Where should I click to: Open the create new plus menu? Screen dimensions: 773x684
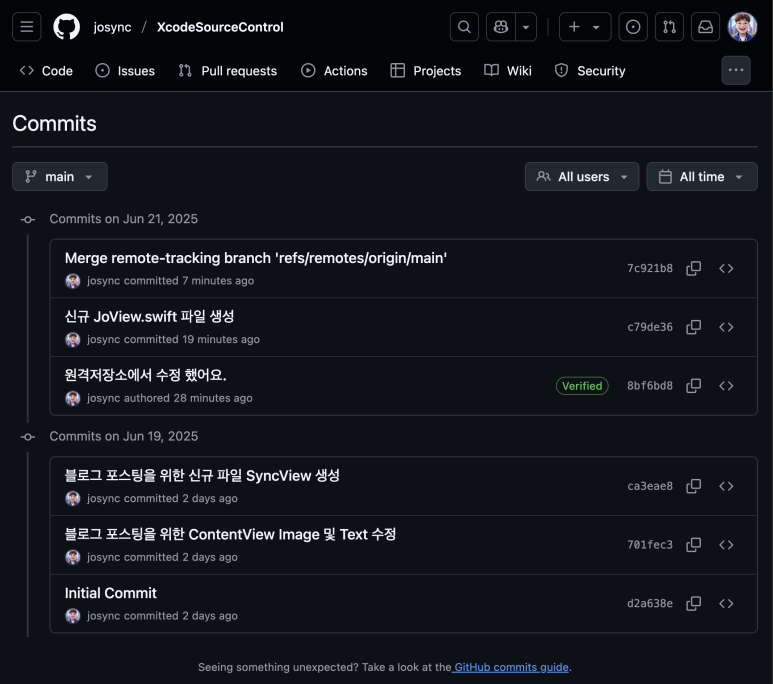585,27
